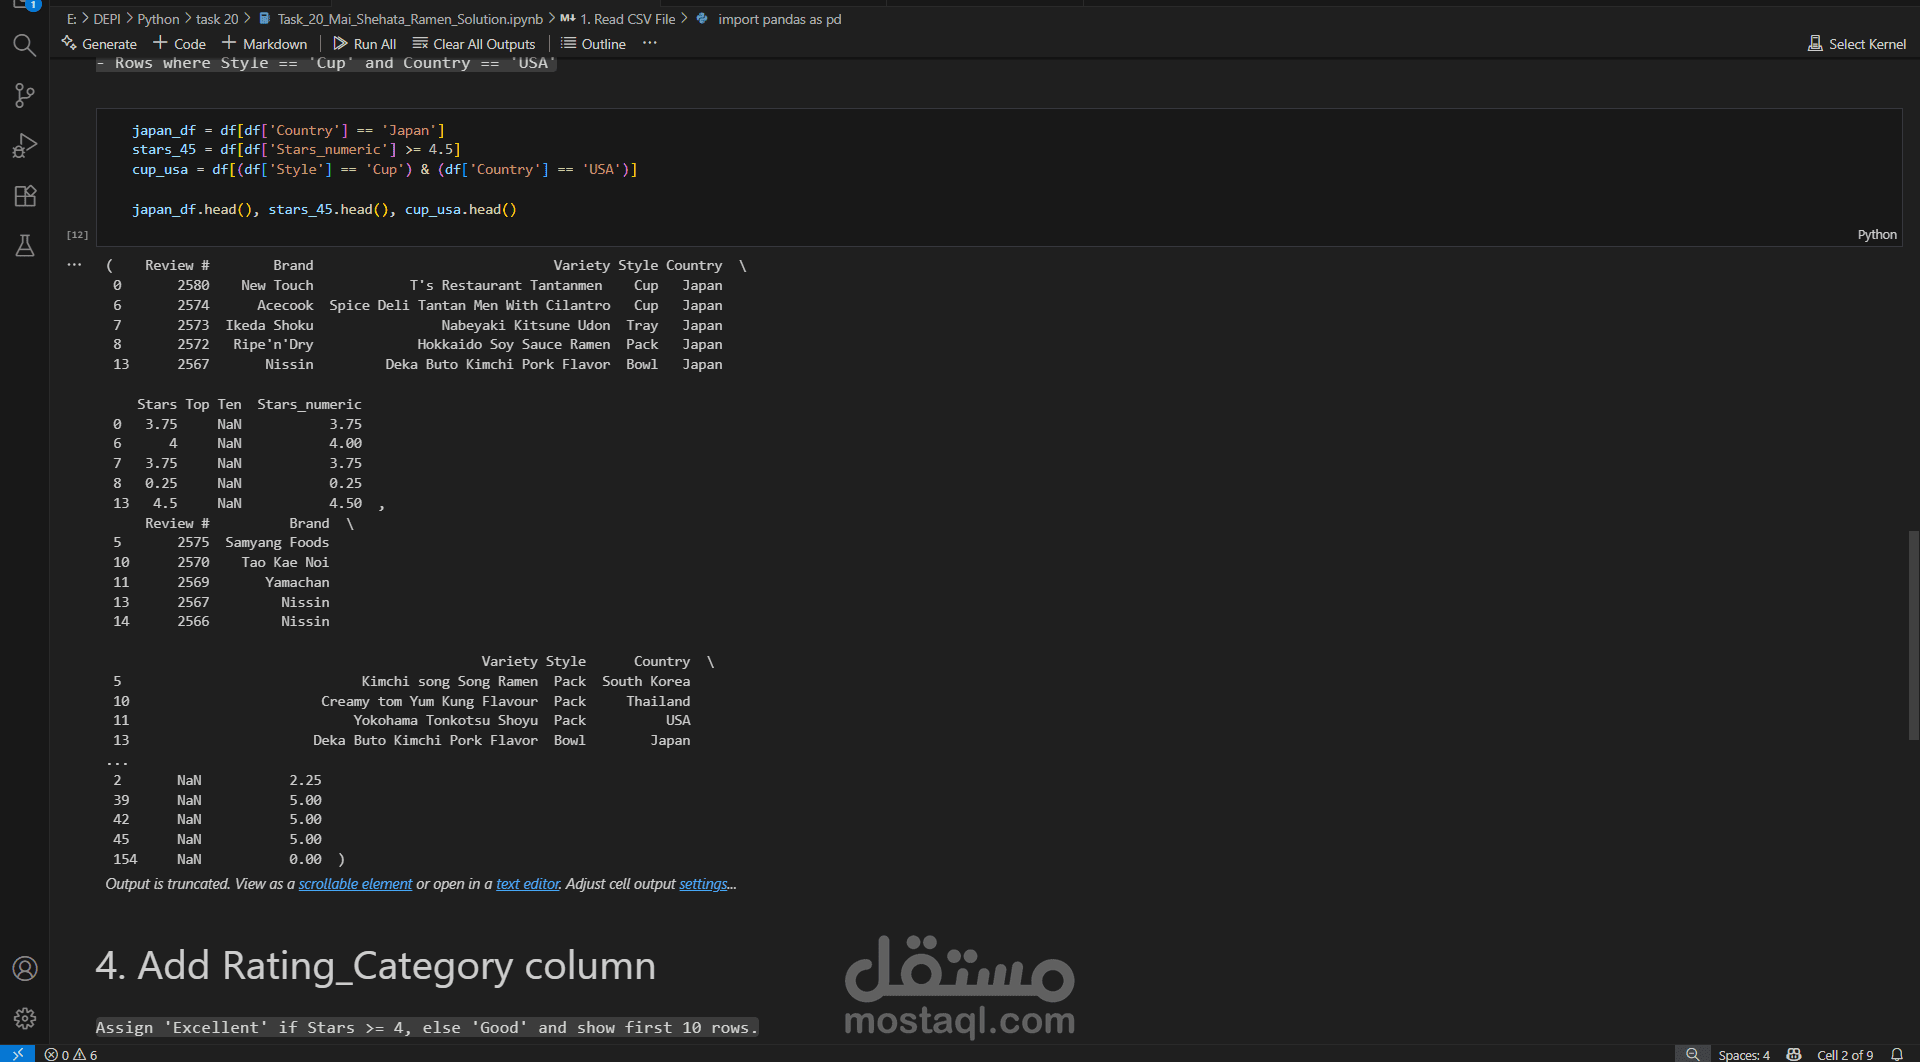Open the Source Control view
The height and width of the screenshot is (1062, 1920).
pyautogui.click(x=25, y=95)
